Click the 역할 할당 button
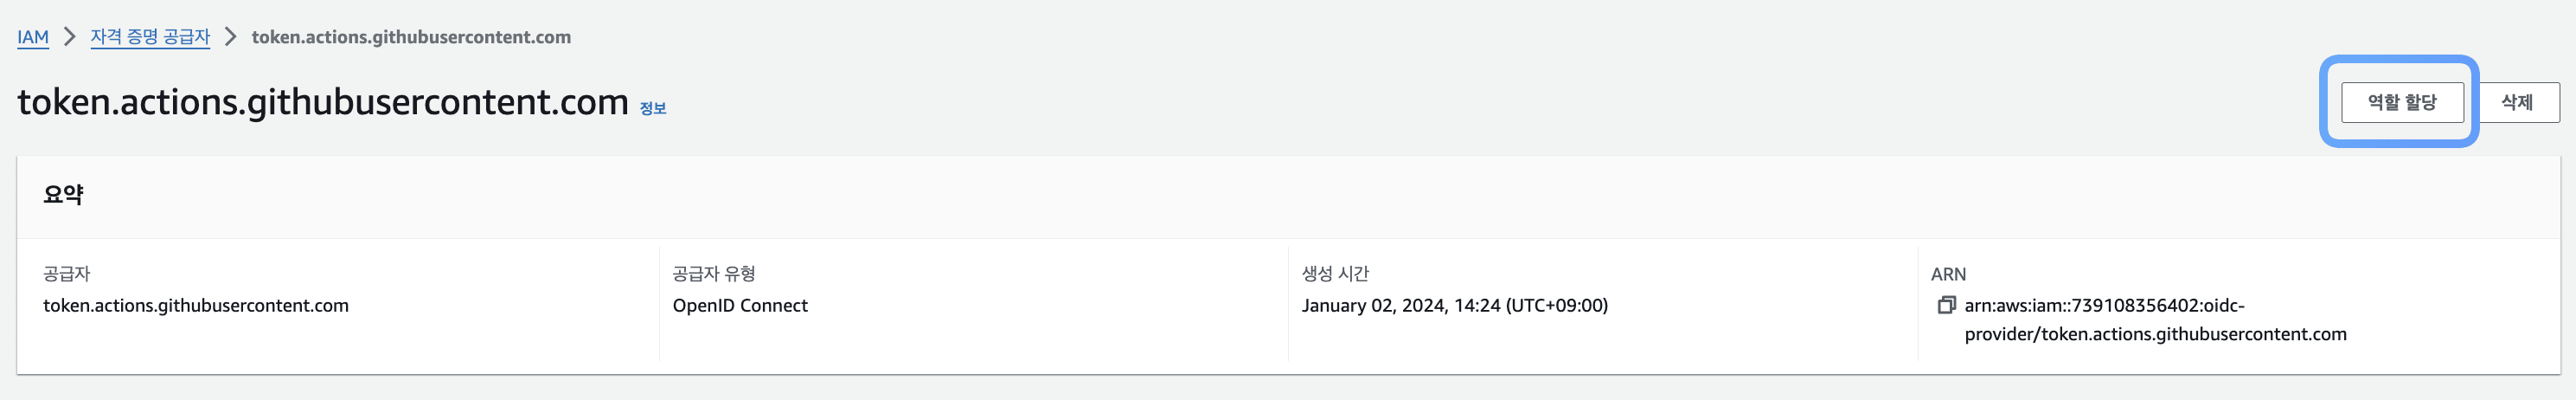The width and height of the screenshot is (2576, 400). pyautogui.click(x=2402, y=102)
